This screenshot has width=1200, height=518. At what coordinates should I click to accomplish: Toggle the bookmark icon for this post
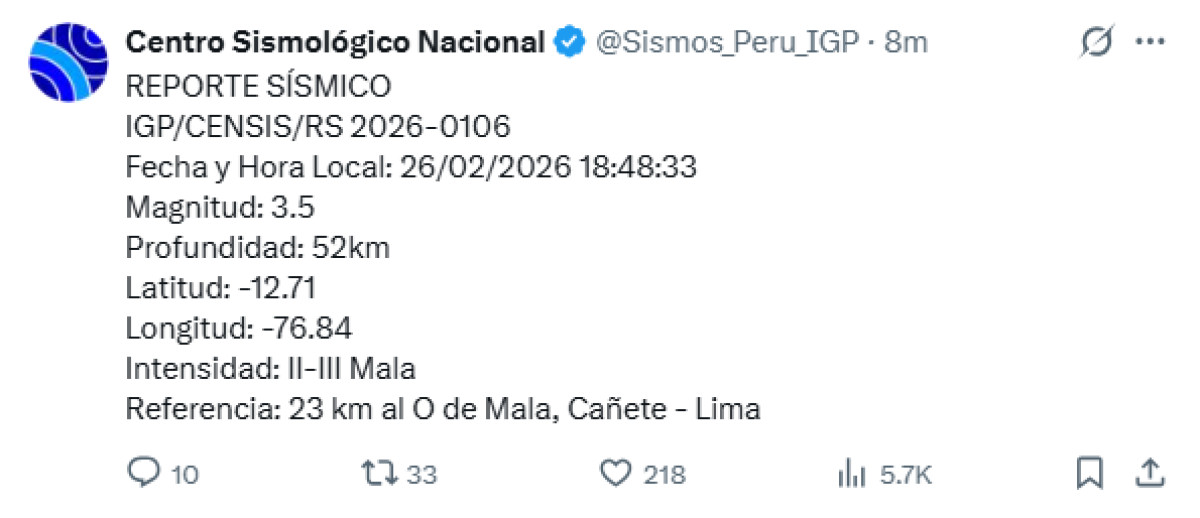(1089, 472)
